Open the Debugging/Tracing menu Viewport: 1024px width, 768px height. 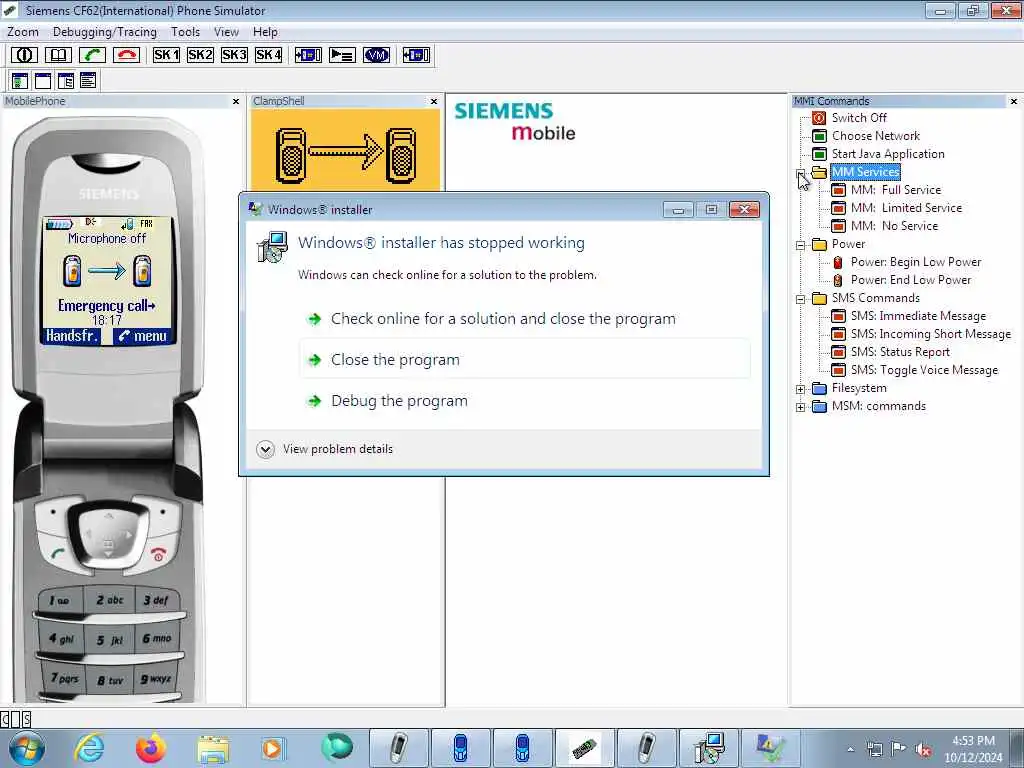pyautogui.click(x=104, y=31)
